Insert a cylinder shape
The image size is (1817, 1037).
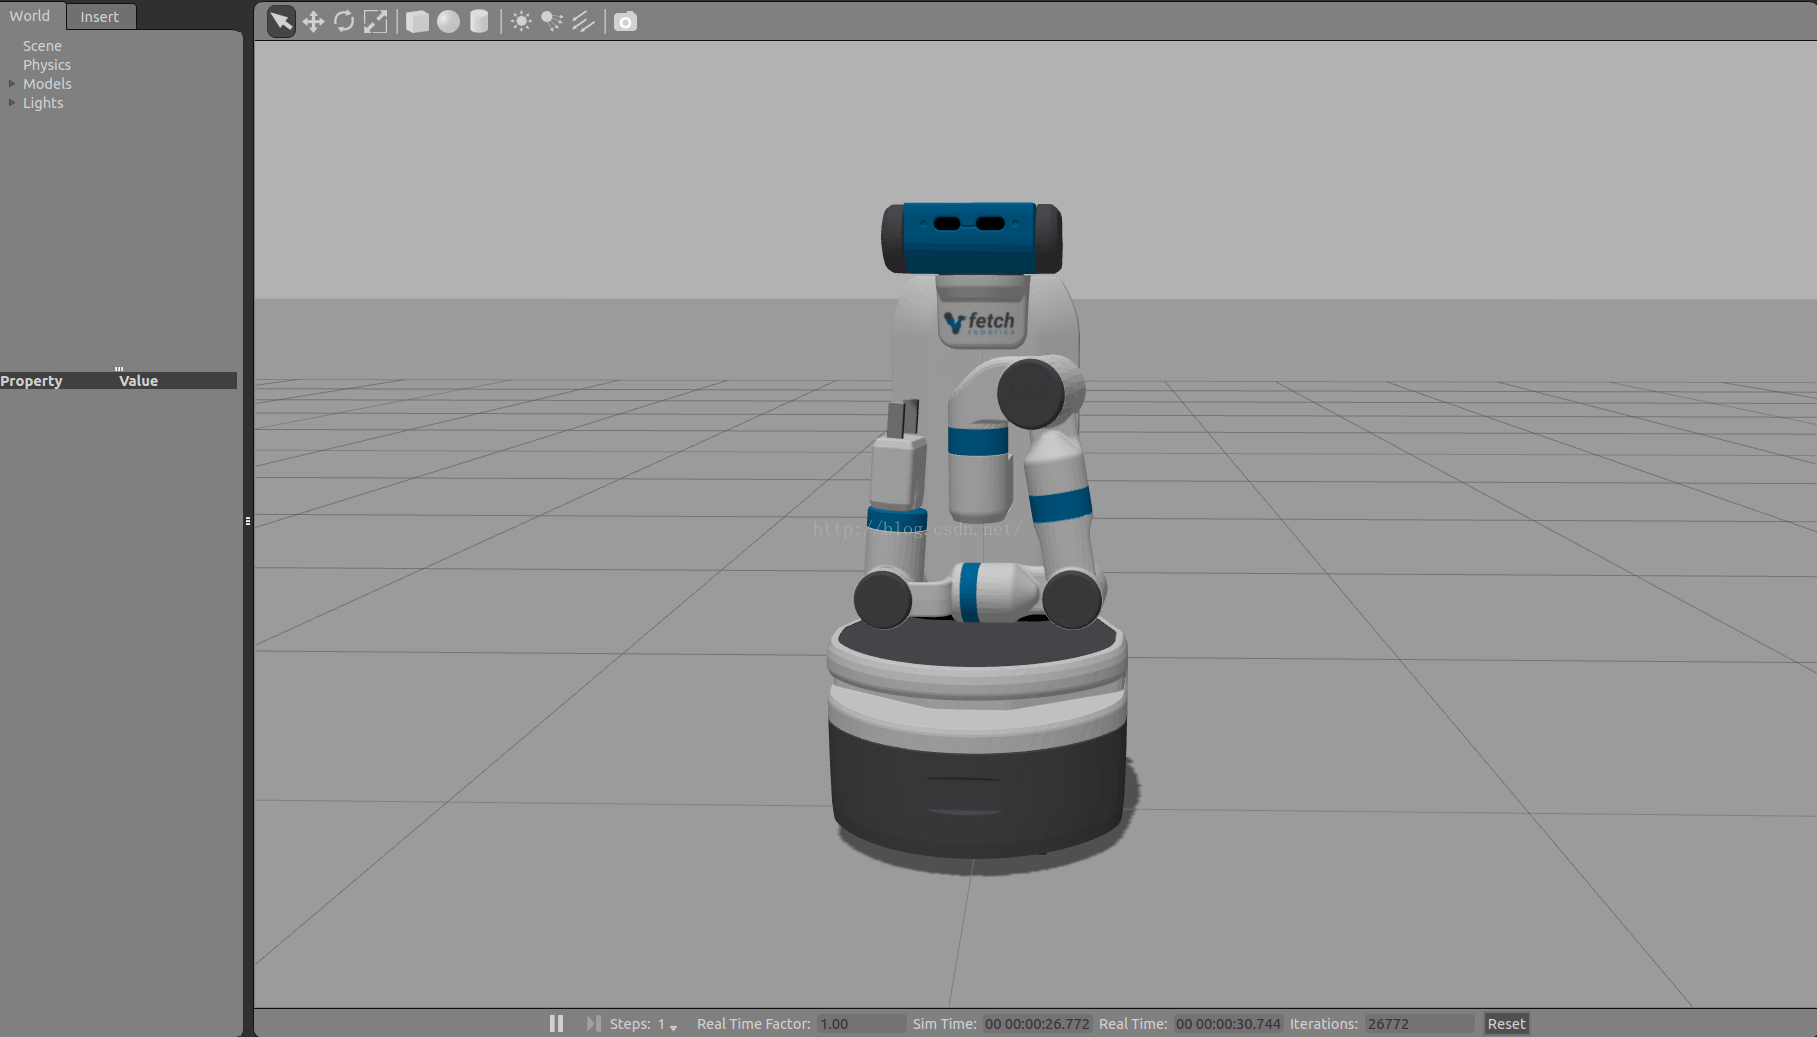[x=479, y=21]
